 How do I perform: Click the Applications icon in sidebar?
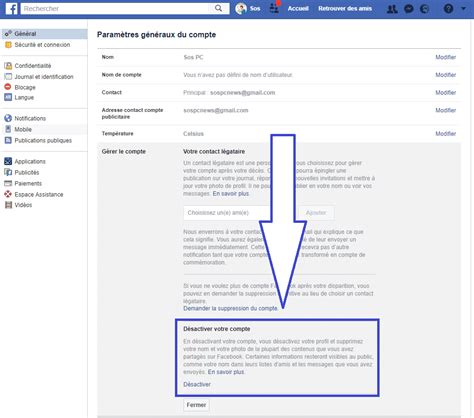pos(8,161)
